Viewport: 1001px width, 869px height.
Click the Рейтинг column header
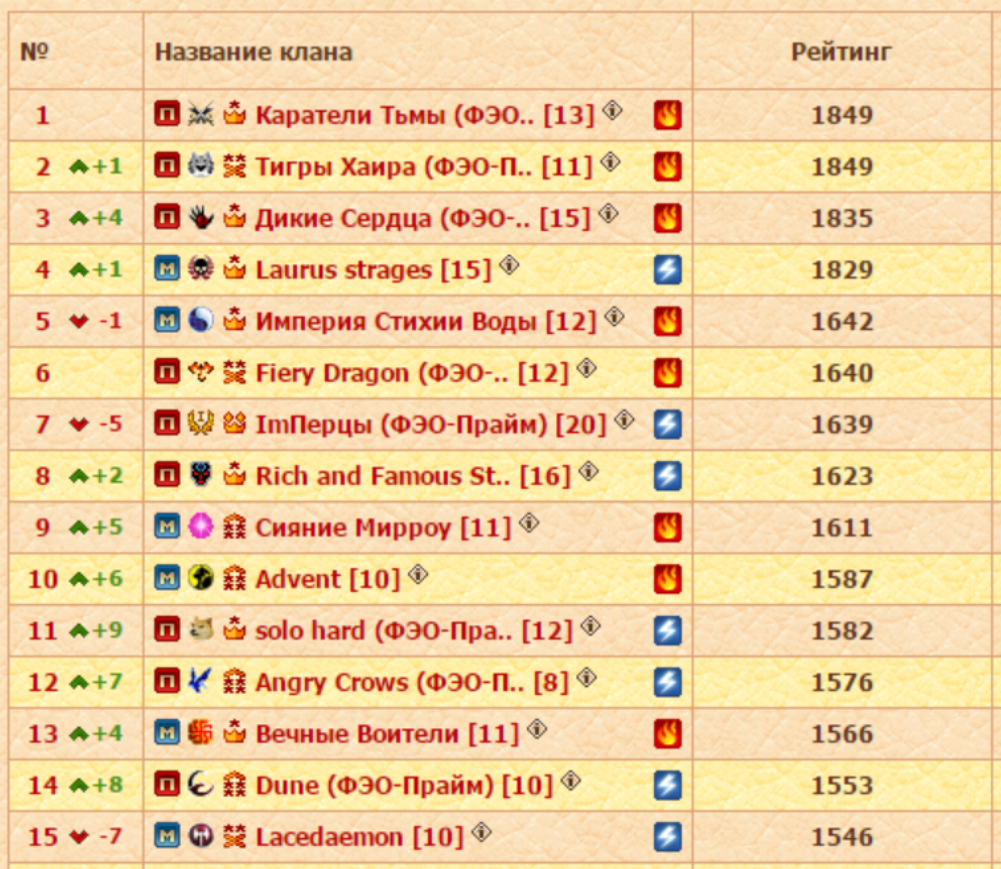point(841,52)
